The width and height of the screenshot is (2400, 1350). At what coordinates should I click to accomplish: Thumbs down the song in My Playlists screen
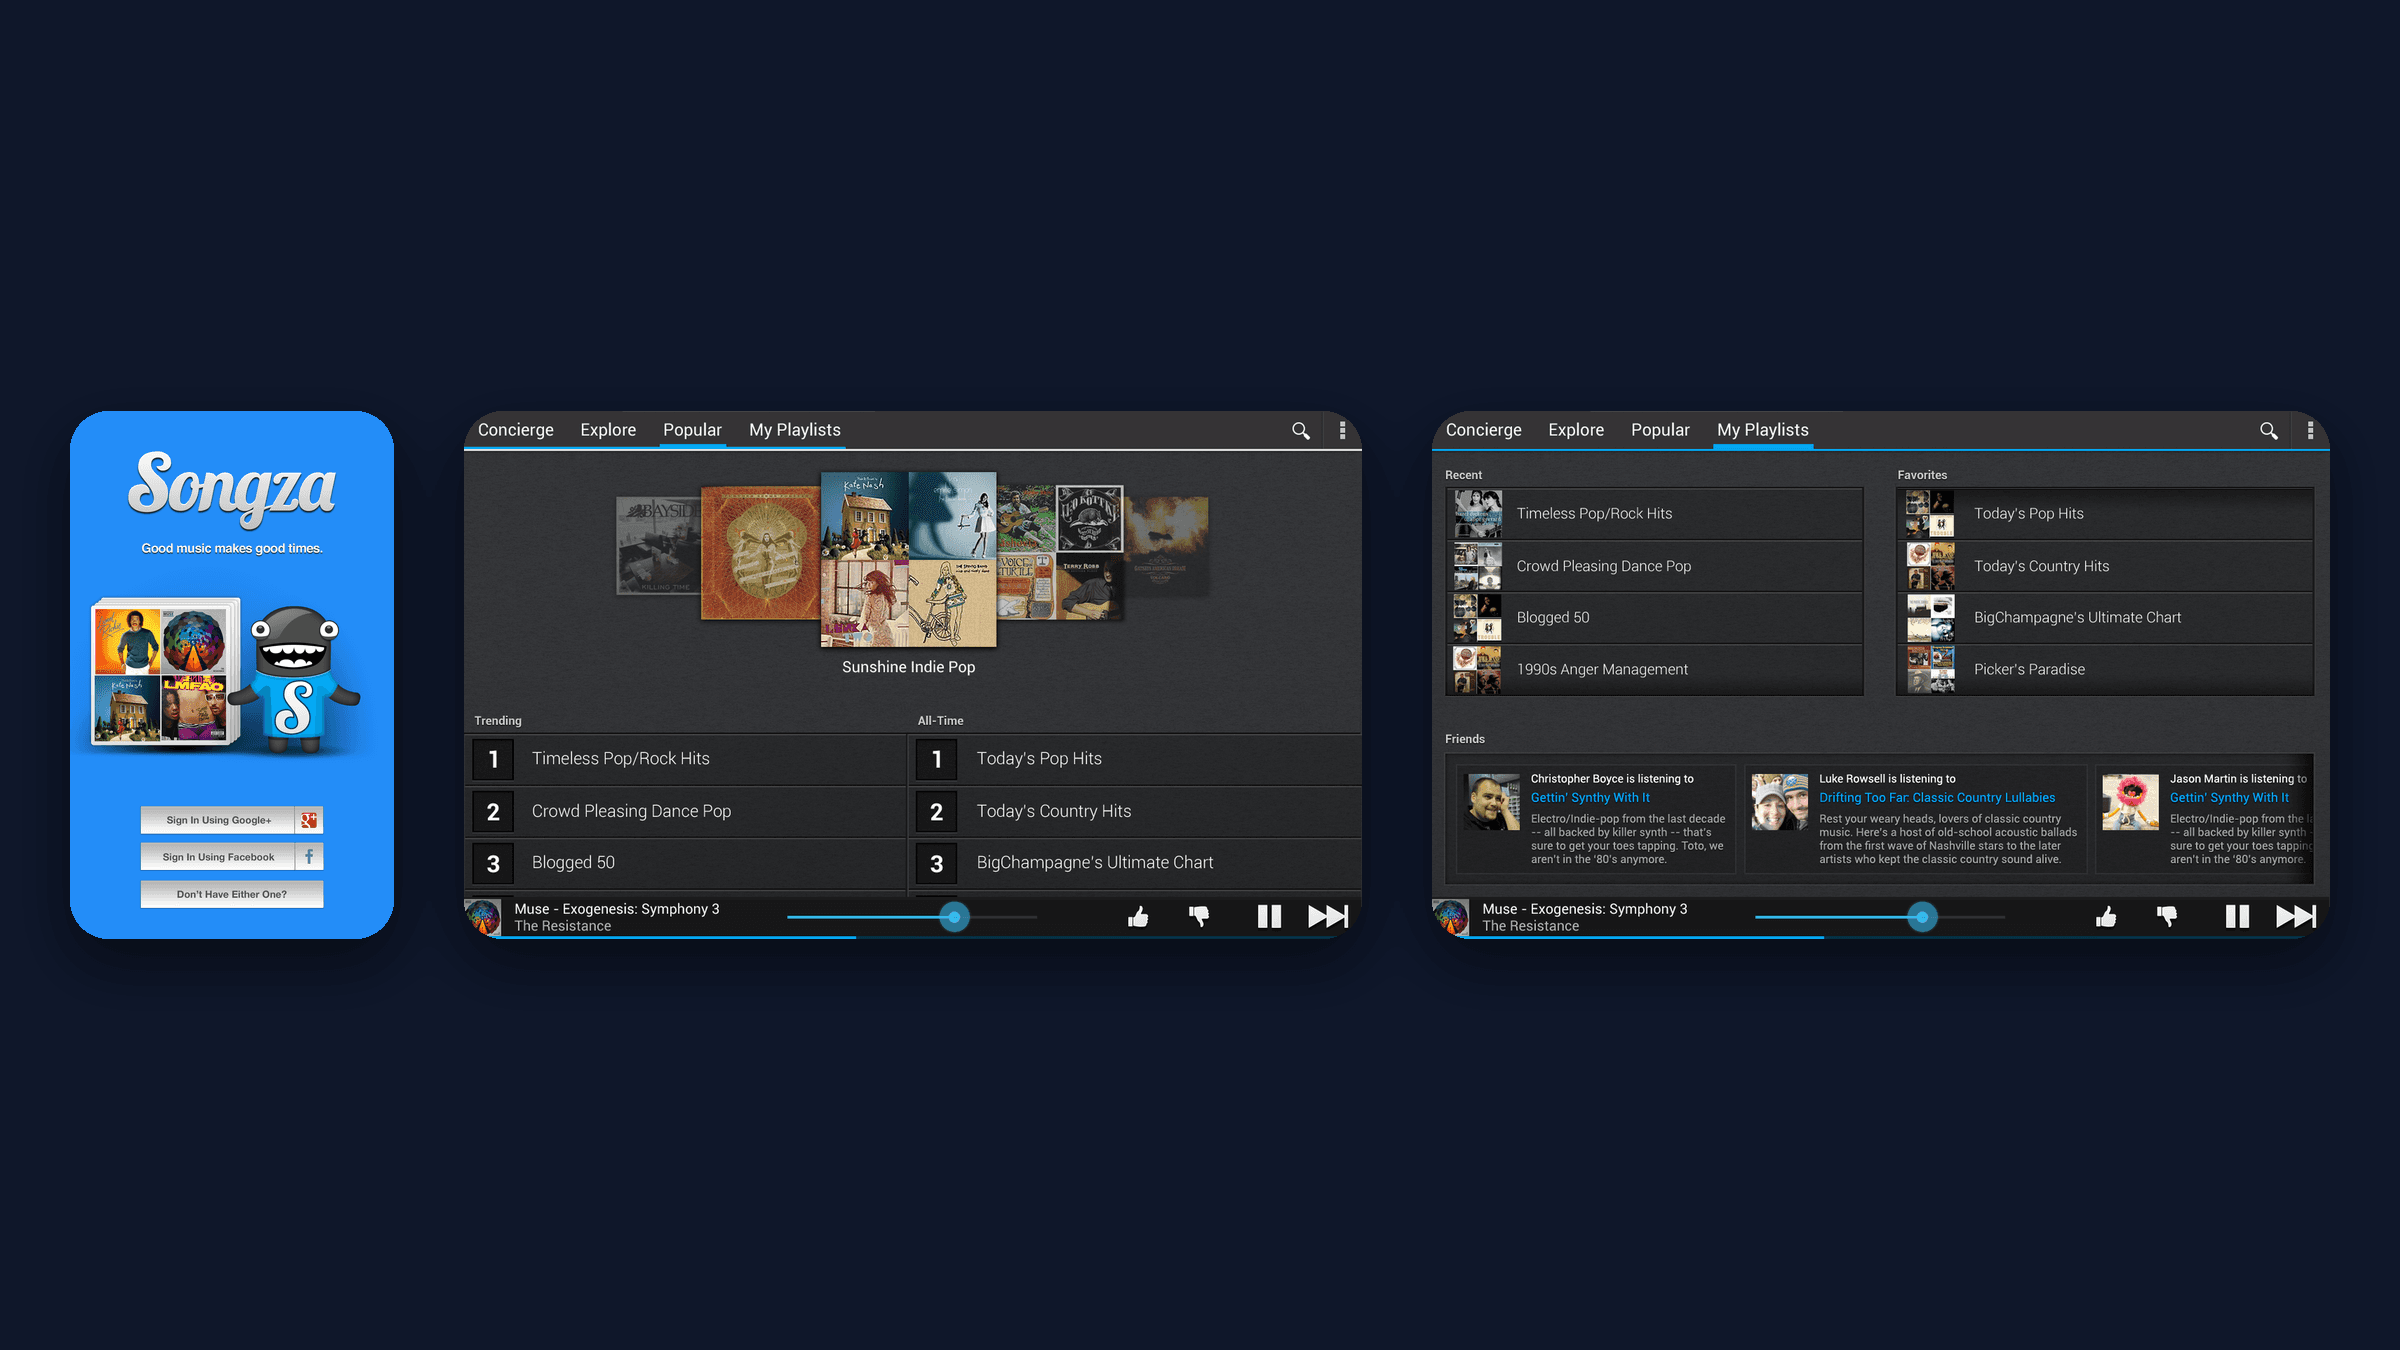click(2167, 917)
